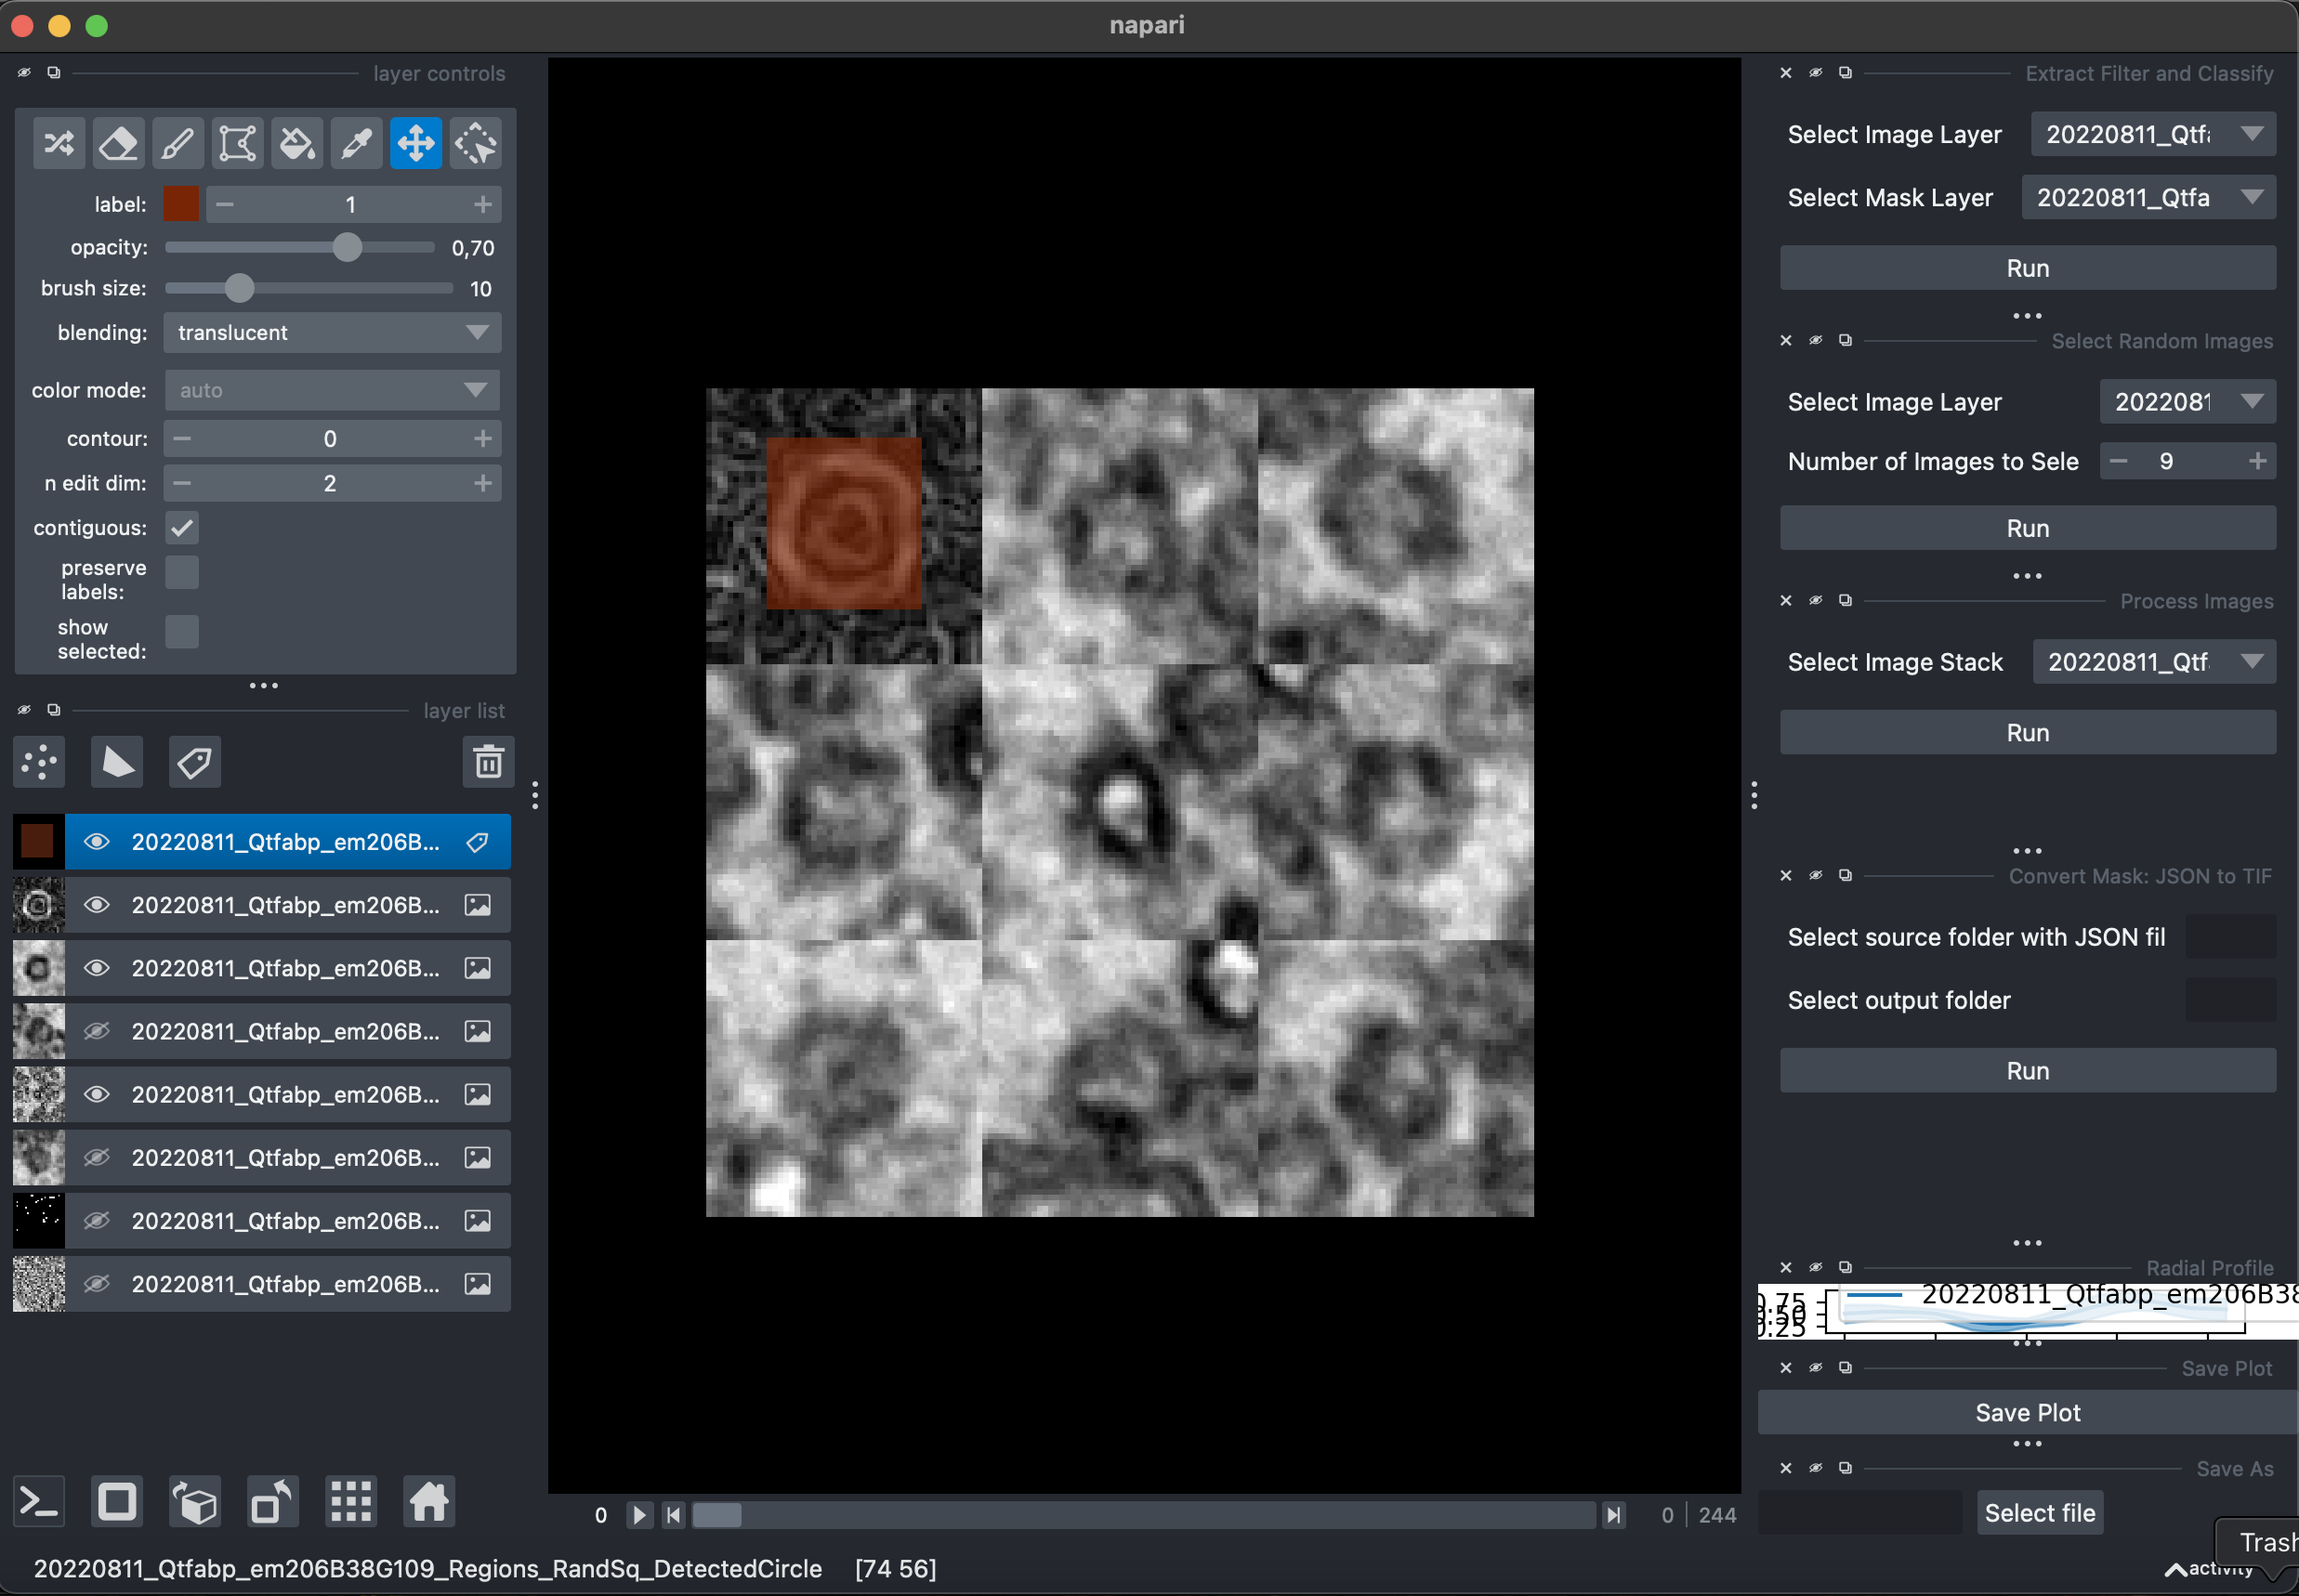Click the shuffle colors icon
Viewport: 2299px width, 1596px height.
59,143
